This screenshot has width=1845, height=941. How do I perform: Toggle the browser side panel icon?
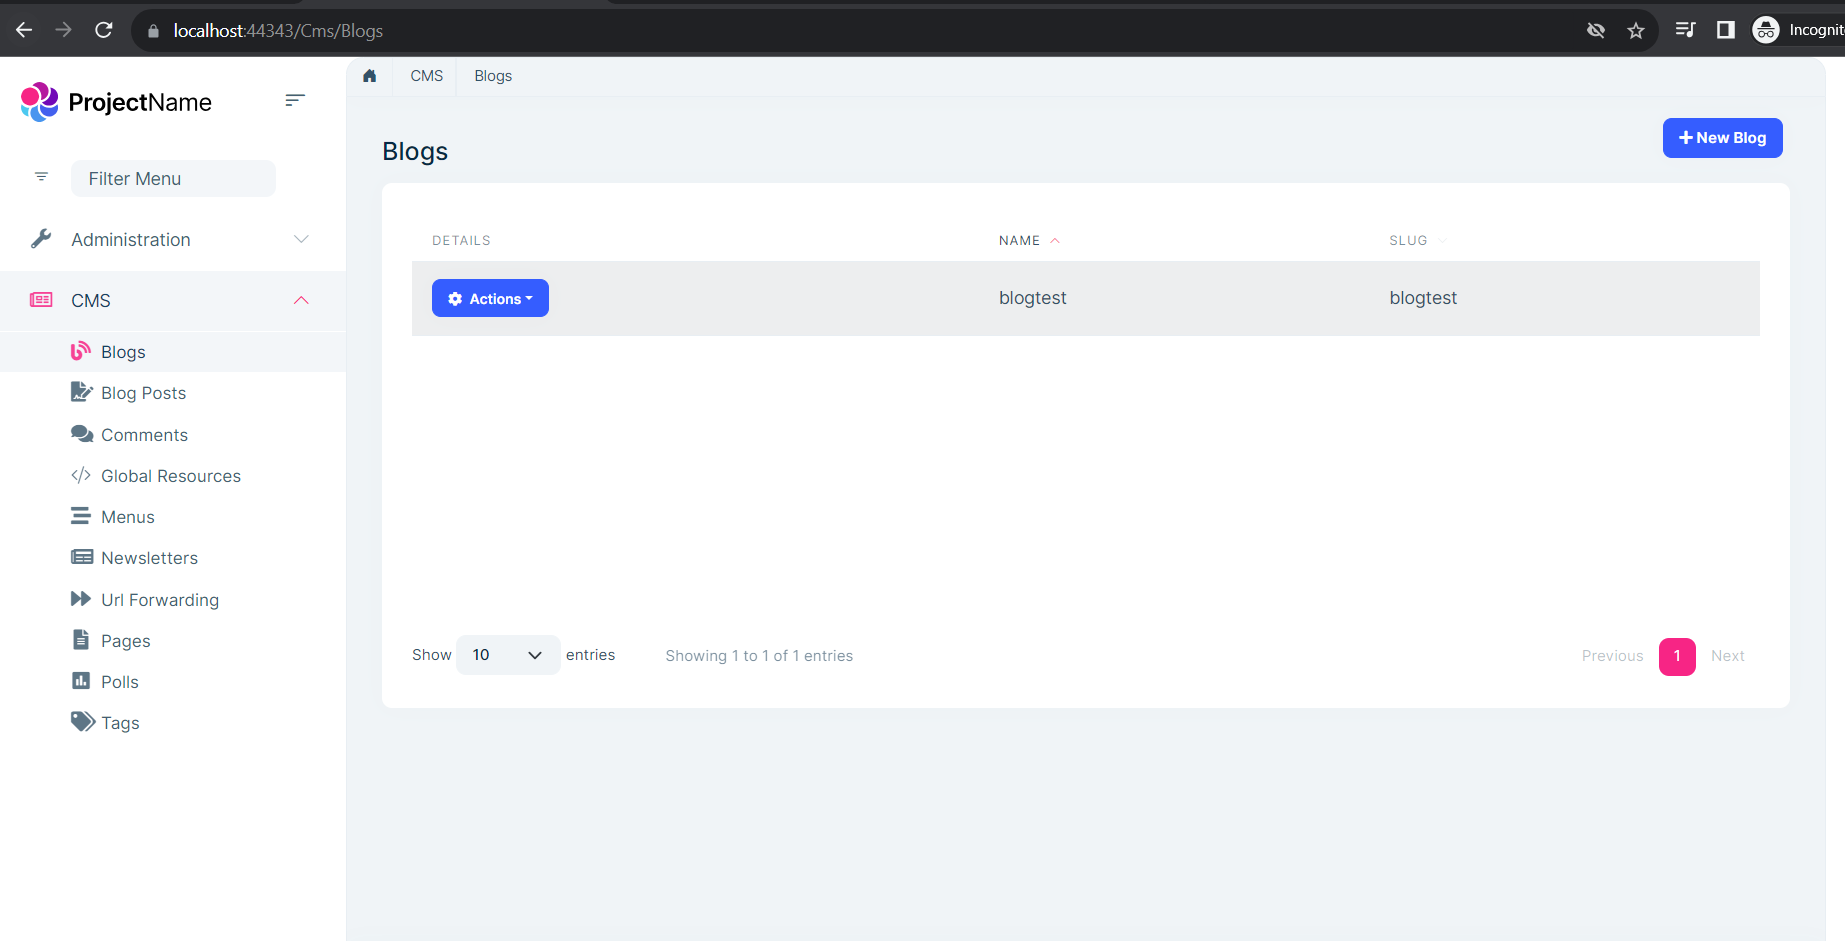tap(1726, 30)
